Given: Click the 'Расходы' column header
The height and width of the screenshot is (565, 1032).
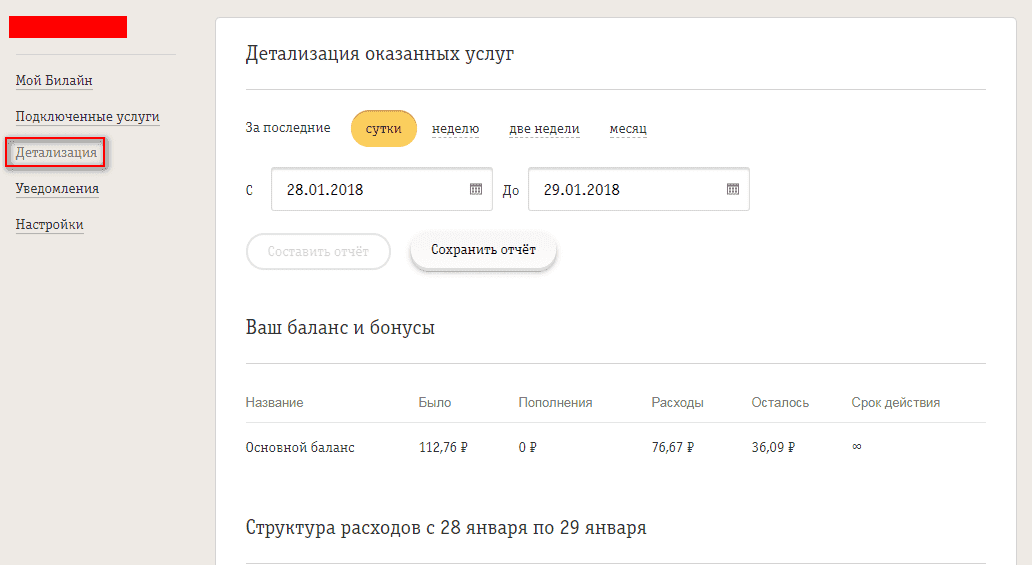Looking at the screenshot, I should click(x=677, y=403).
